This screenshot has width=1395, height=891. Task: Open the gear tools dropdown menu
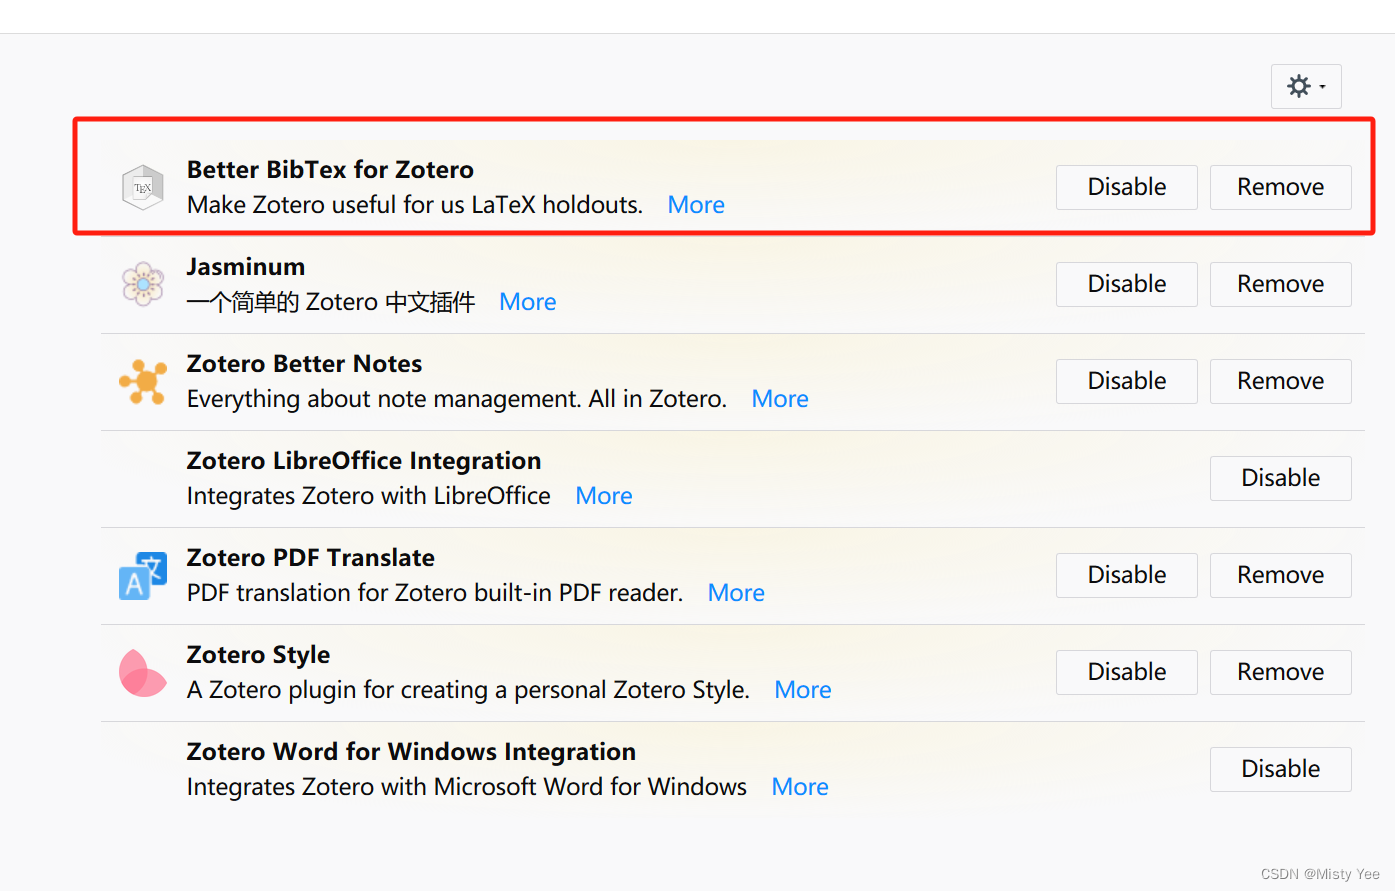[1306, 87]
